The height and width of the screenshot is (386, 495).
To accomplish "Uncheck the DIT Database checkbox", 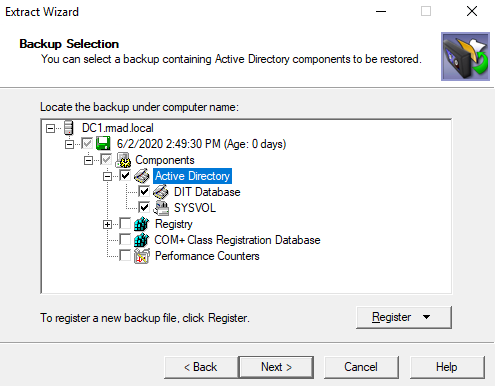I will 144,191.
